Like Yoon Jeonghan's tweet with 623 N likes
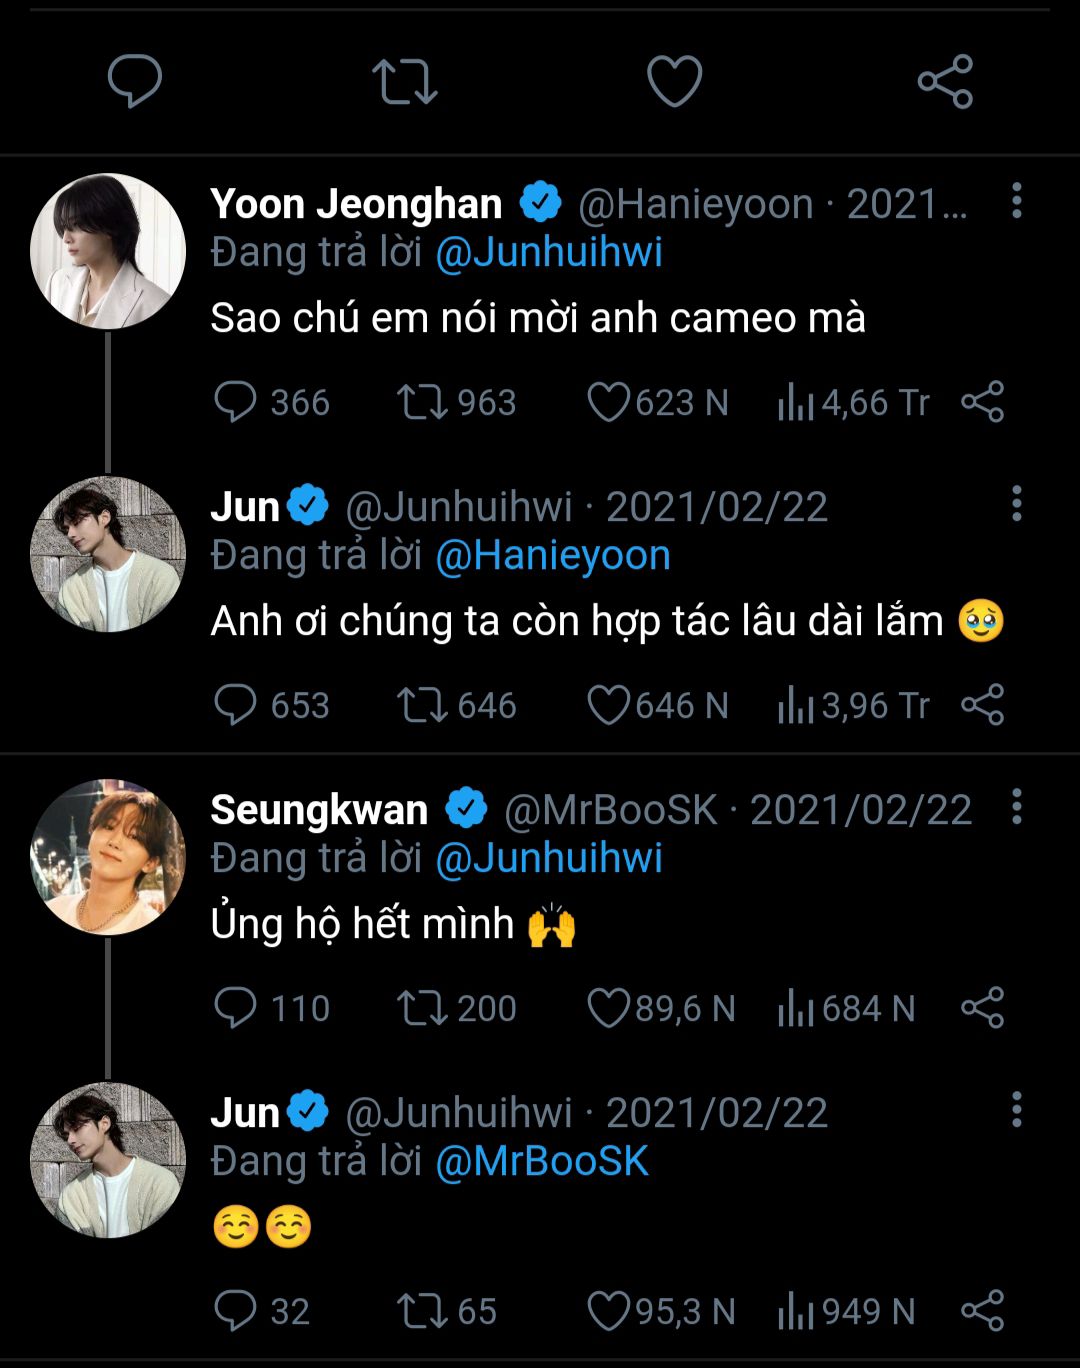 (607, 402)
